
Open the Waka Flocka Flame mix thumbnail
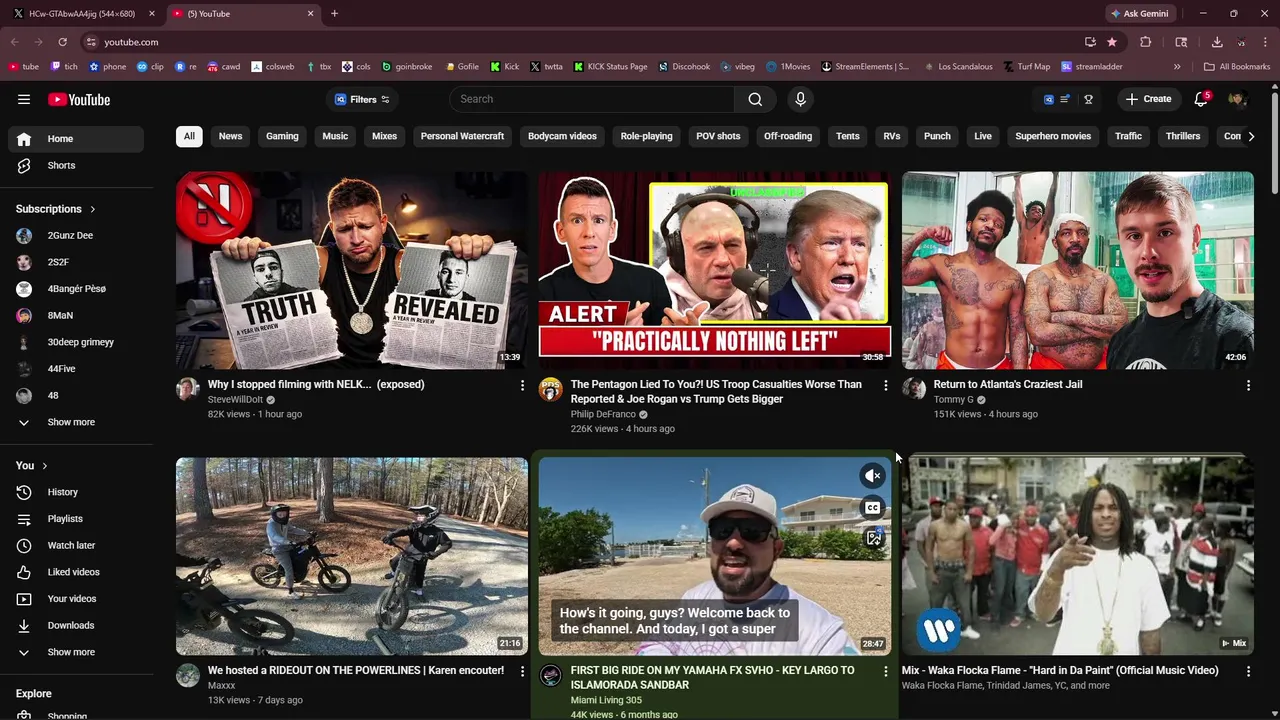(1078, 556)
